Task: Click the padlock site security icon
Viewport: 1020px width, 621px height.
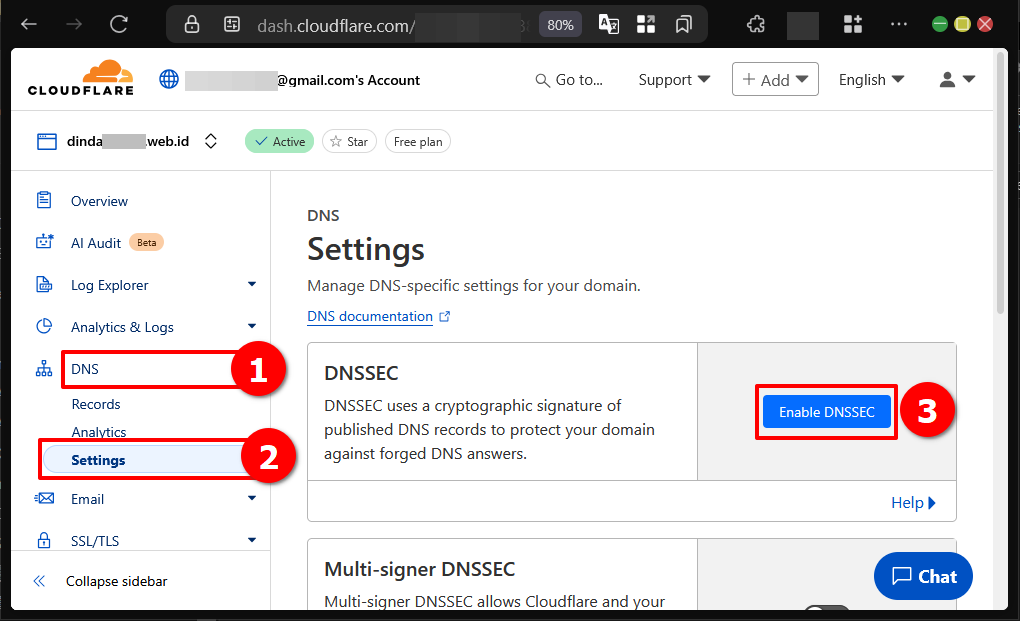Action: [x=191, y=25]
